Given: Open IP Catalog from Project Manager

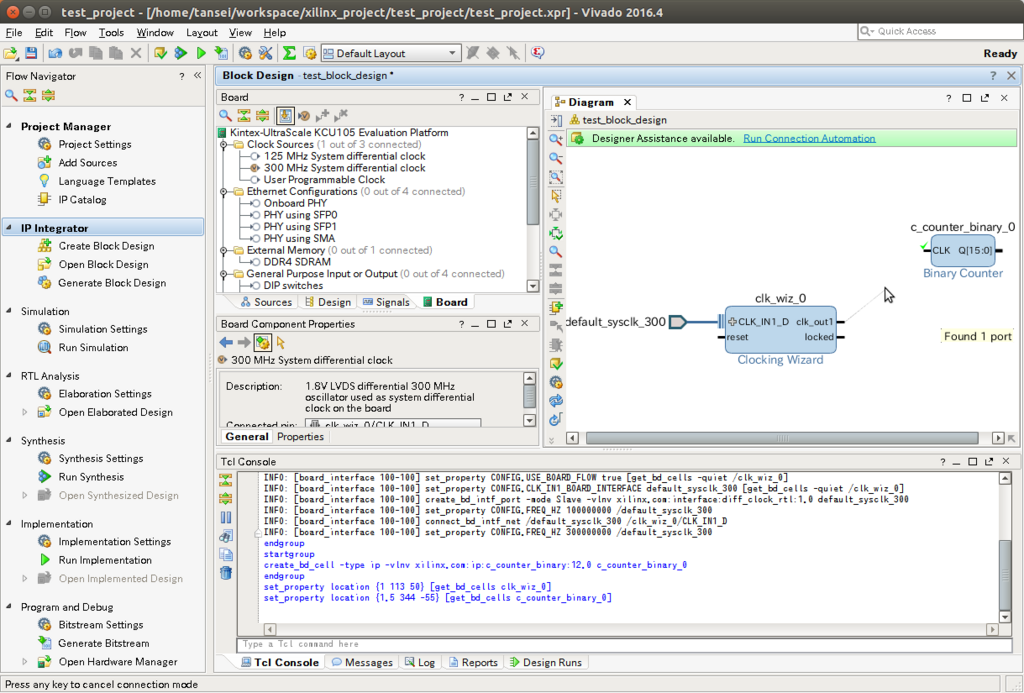Looking at the screenshot, I should coord(82,200).
